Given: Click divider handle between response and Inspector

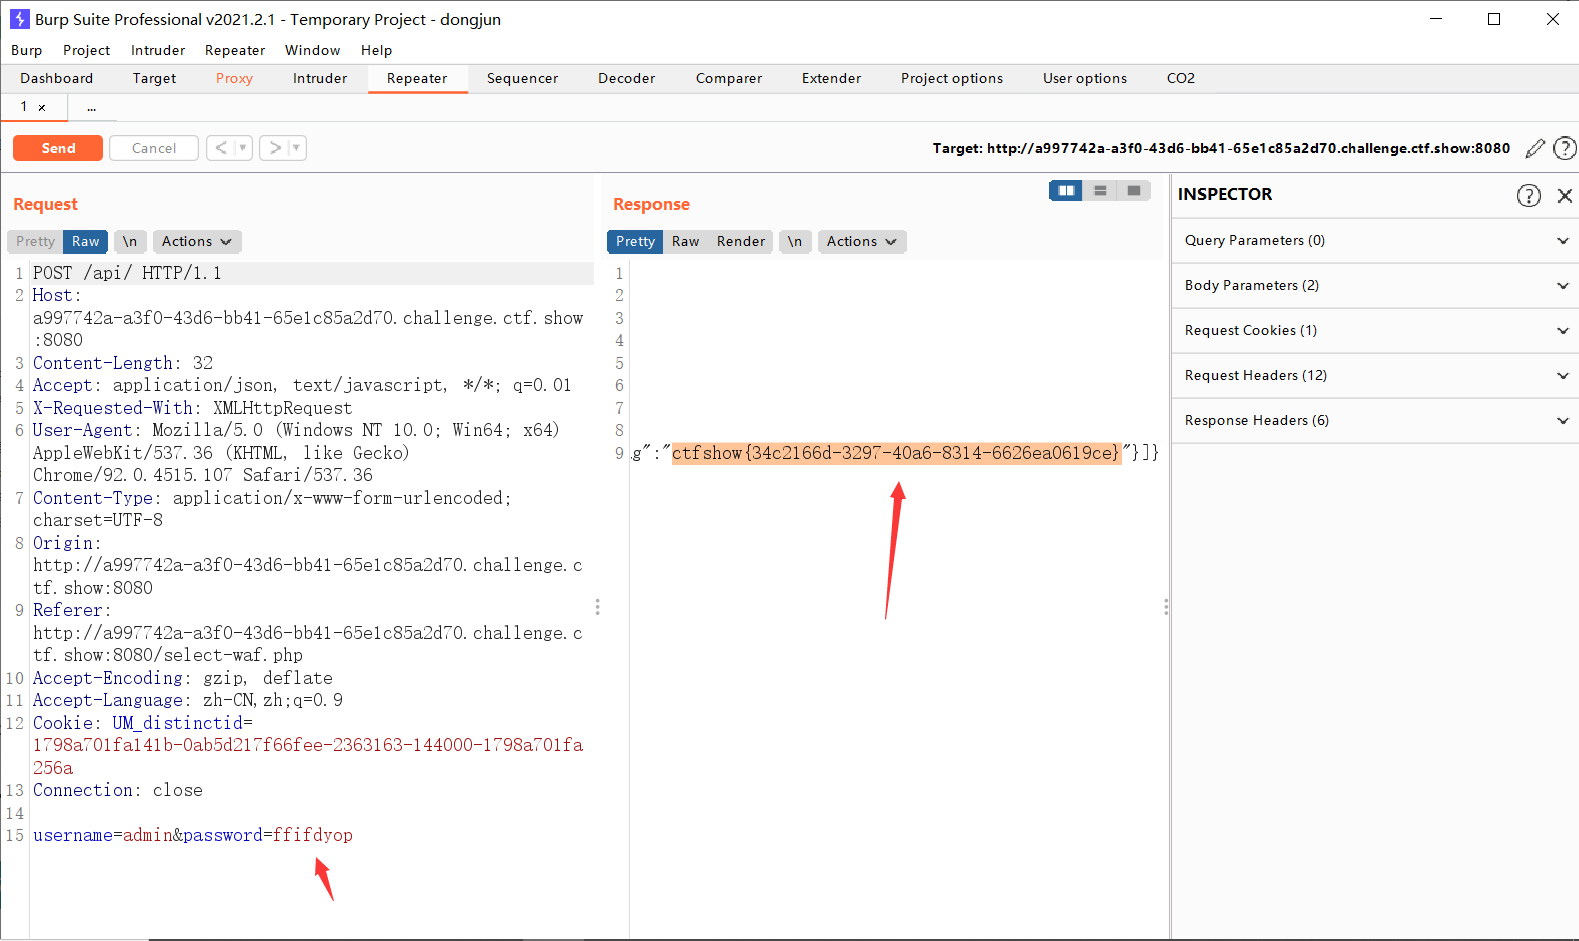Looking at the screenshot, I should coord(1166,607).
